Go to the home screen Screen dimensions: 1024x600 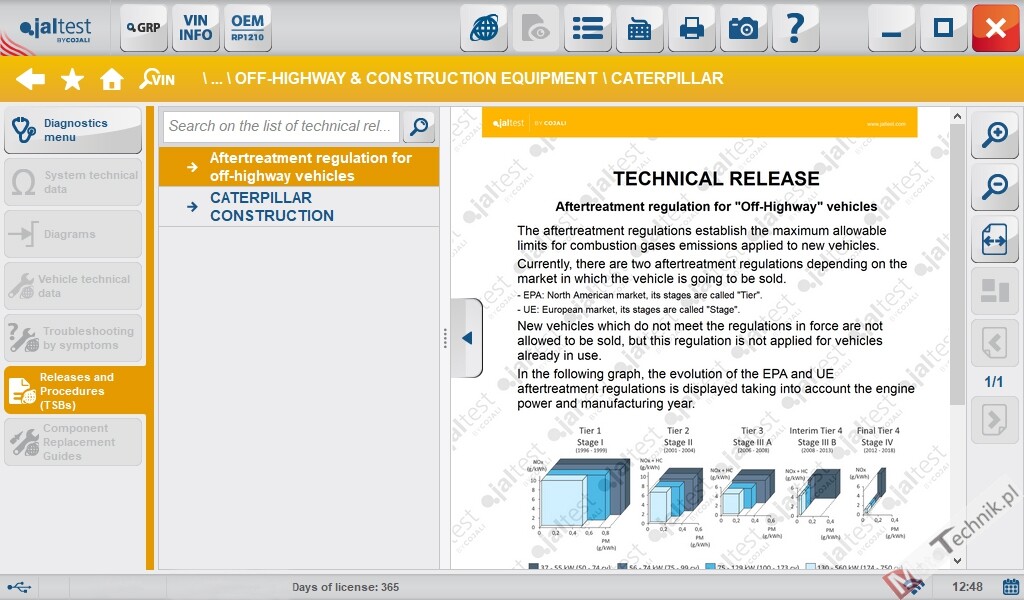112,79
